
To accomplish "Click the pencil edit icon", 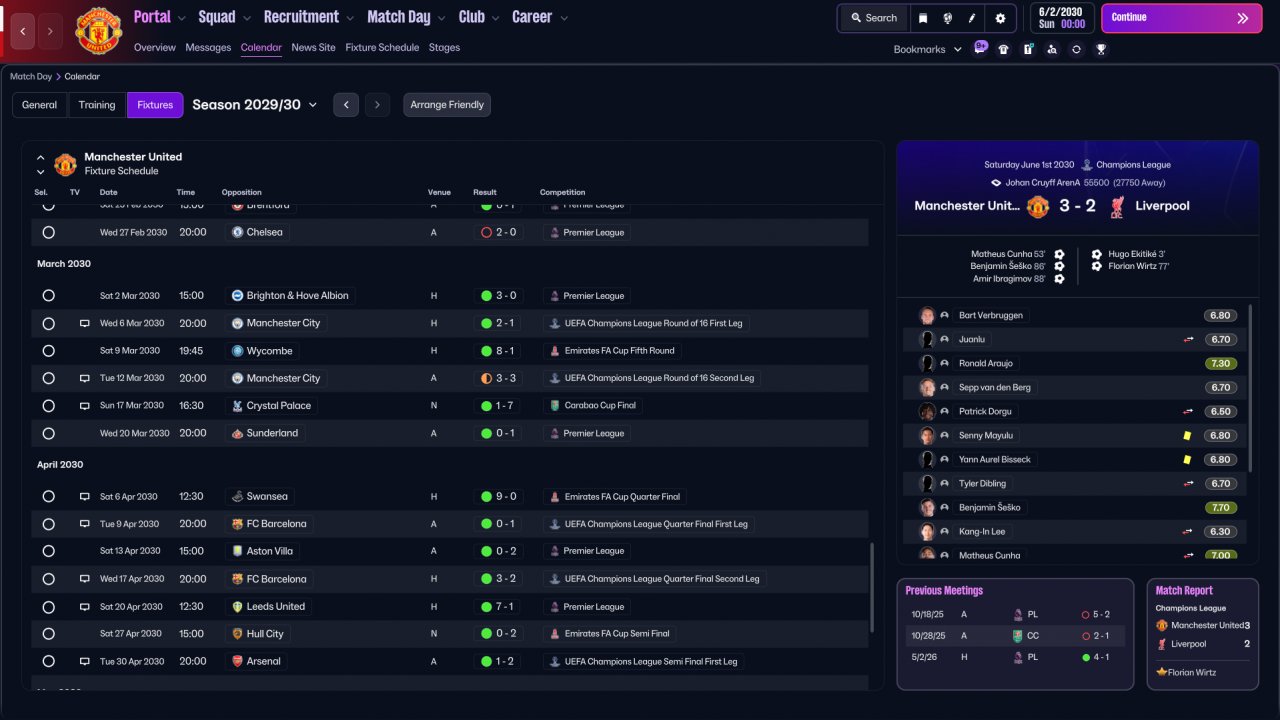I will coord(972,18).
